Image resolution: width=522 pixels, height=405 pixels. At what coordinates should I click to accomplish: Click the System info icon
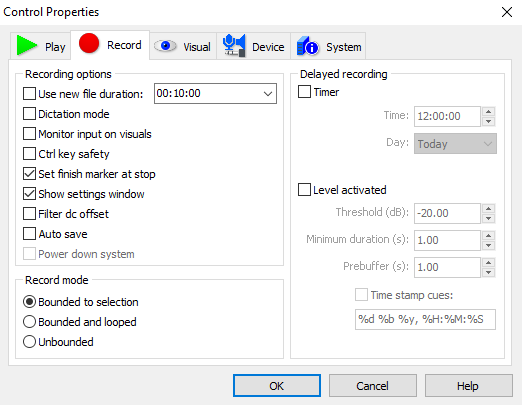click(308, 46)
